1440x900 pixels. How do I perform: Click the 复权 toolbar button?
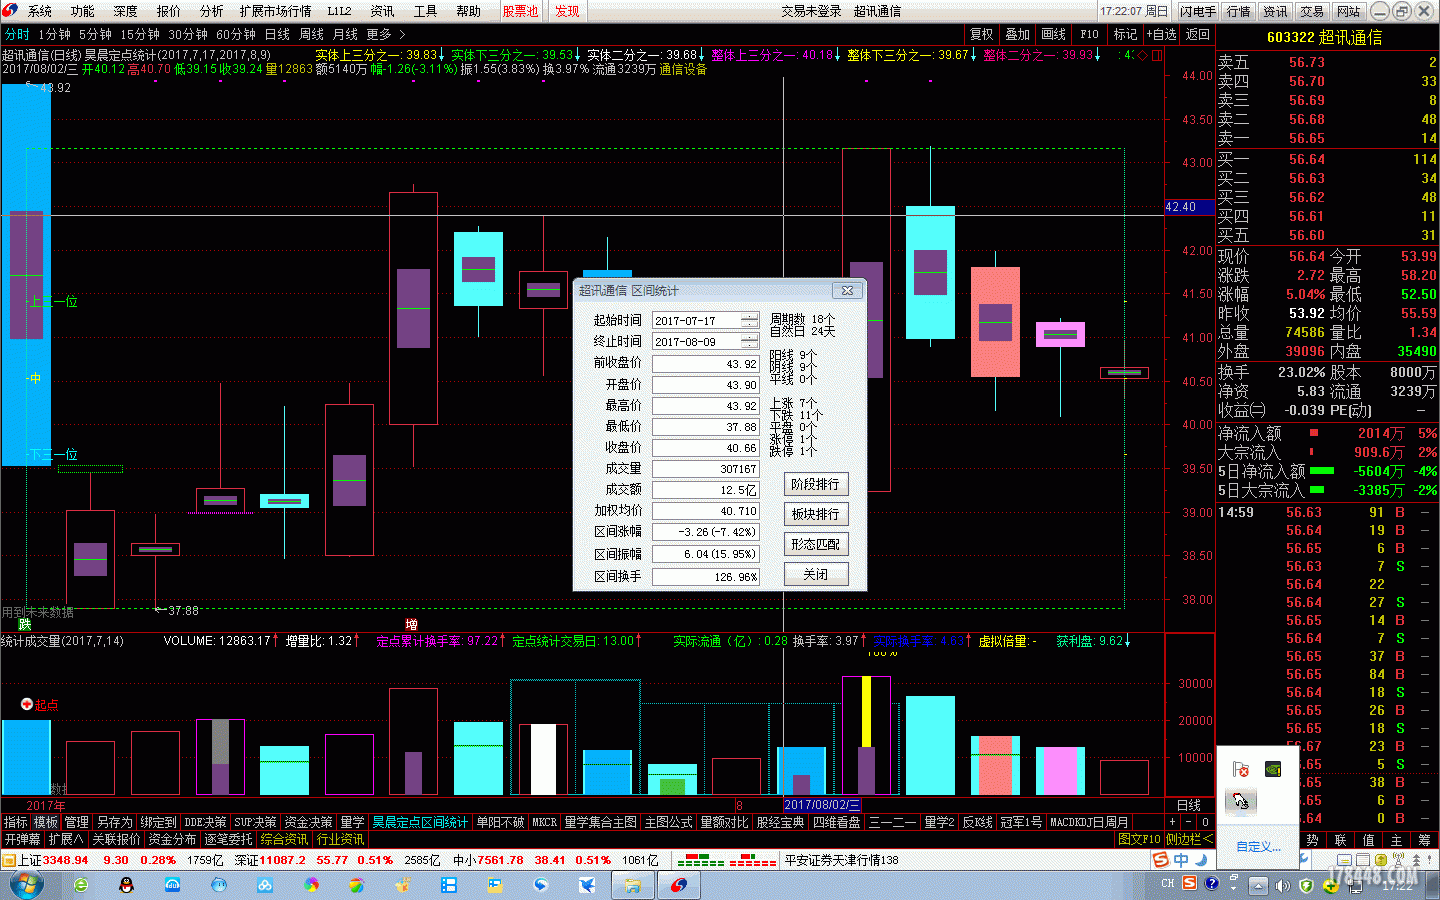pyautogui.click(x=982, y=34)
